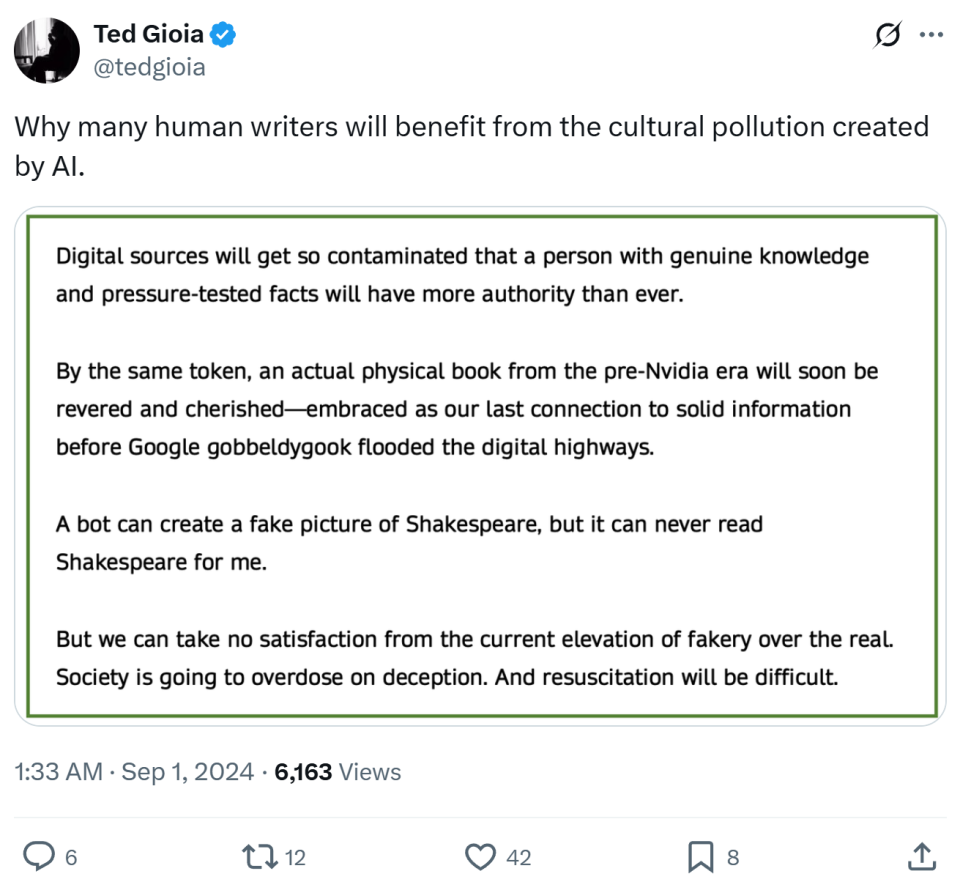Click the Grok slashed-circle icon

coord(886,36)
